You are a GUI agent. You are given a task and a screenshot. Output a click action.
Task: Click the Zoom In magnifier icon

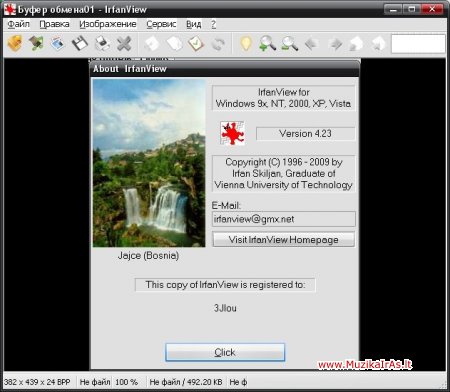point(268,43)
